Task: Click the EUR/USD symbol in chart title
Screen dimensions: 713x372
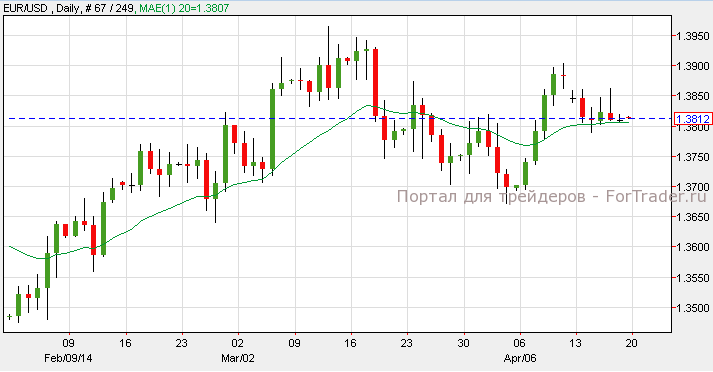Action: (x=25, y=8)
